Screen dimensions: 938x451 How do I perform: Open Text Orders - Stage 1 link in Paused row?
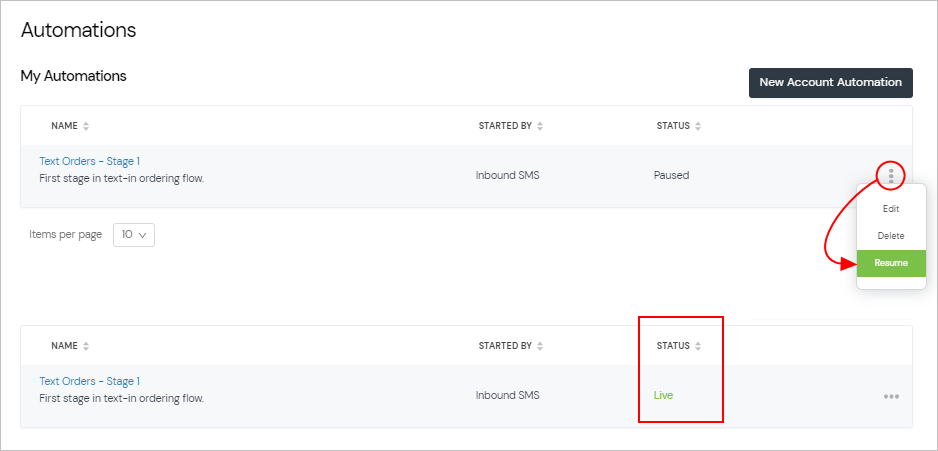89,161
